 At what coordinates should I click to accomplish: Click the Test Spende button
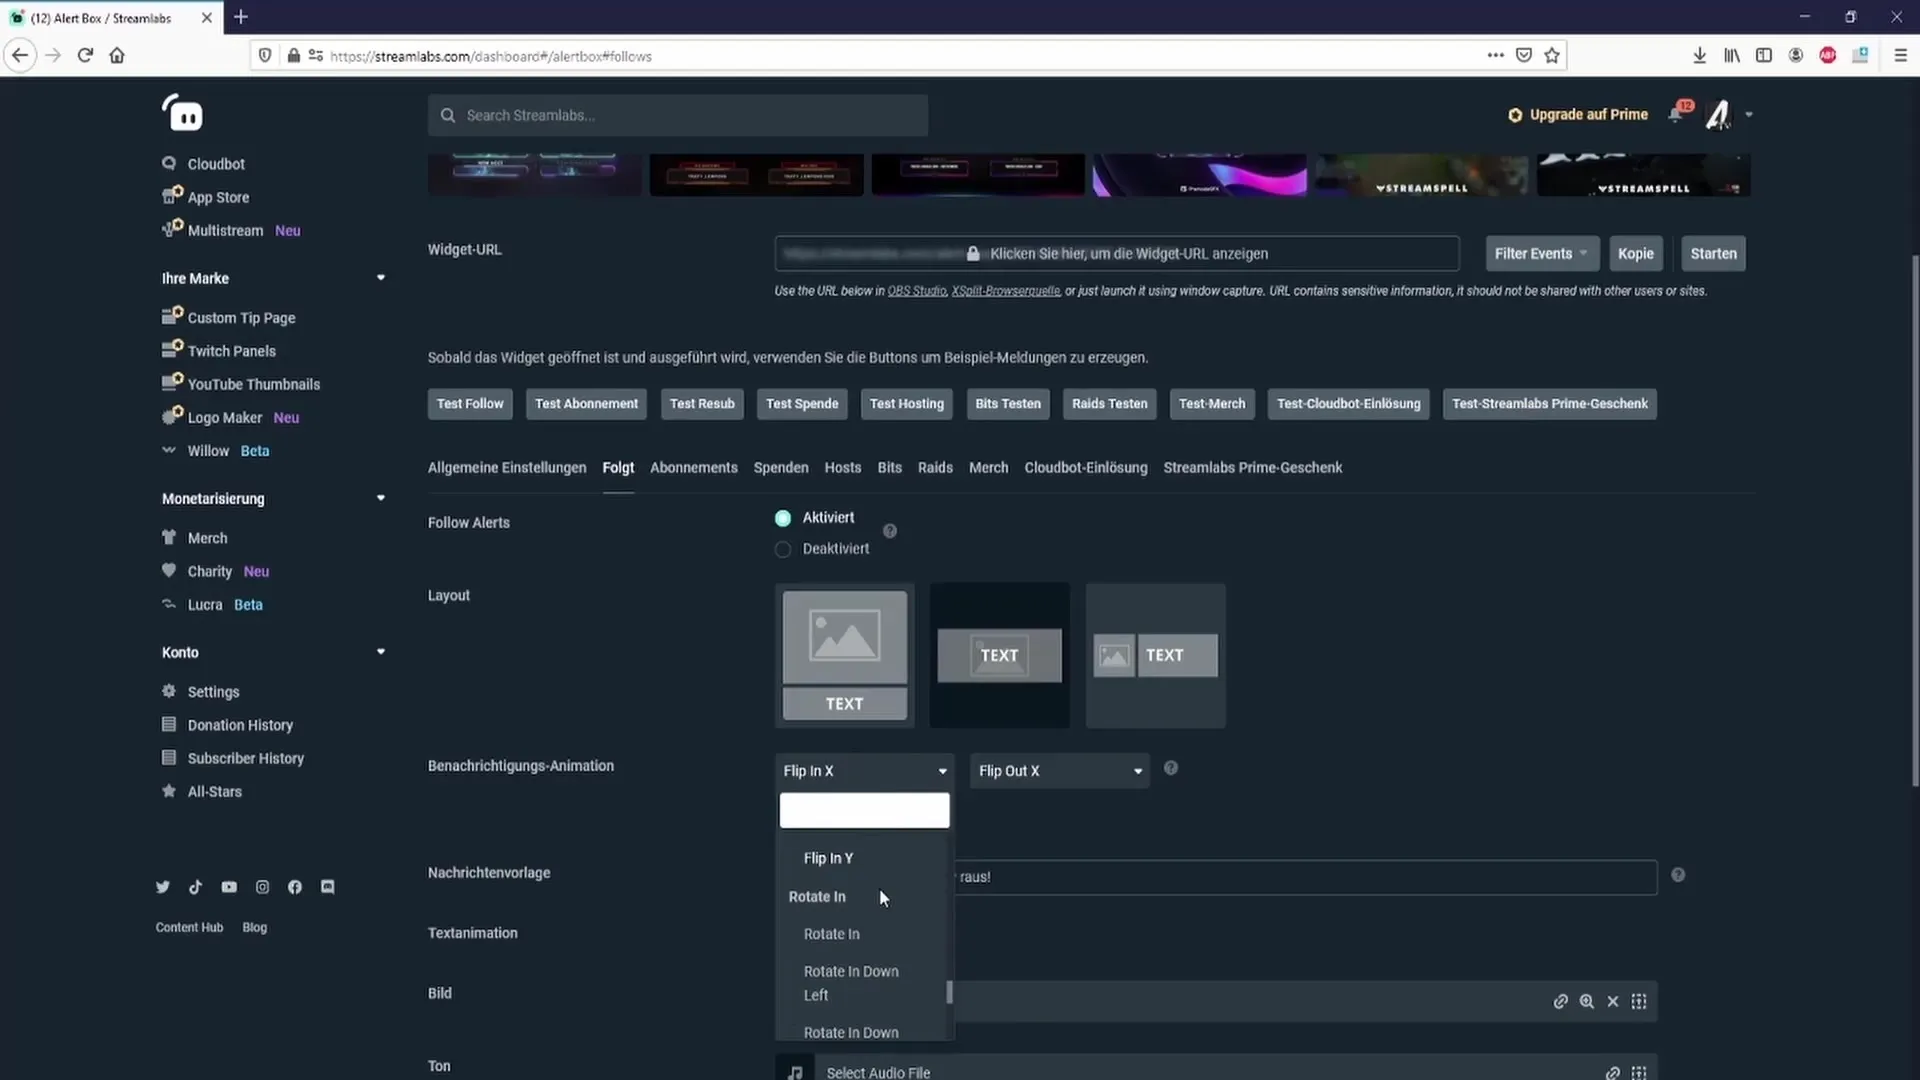802,404
